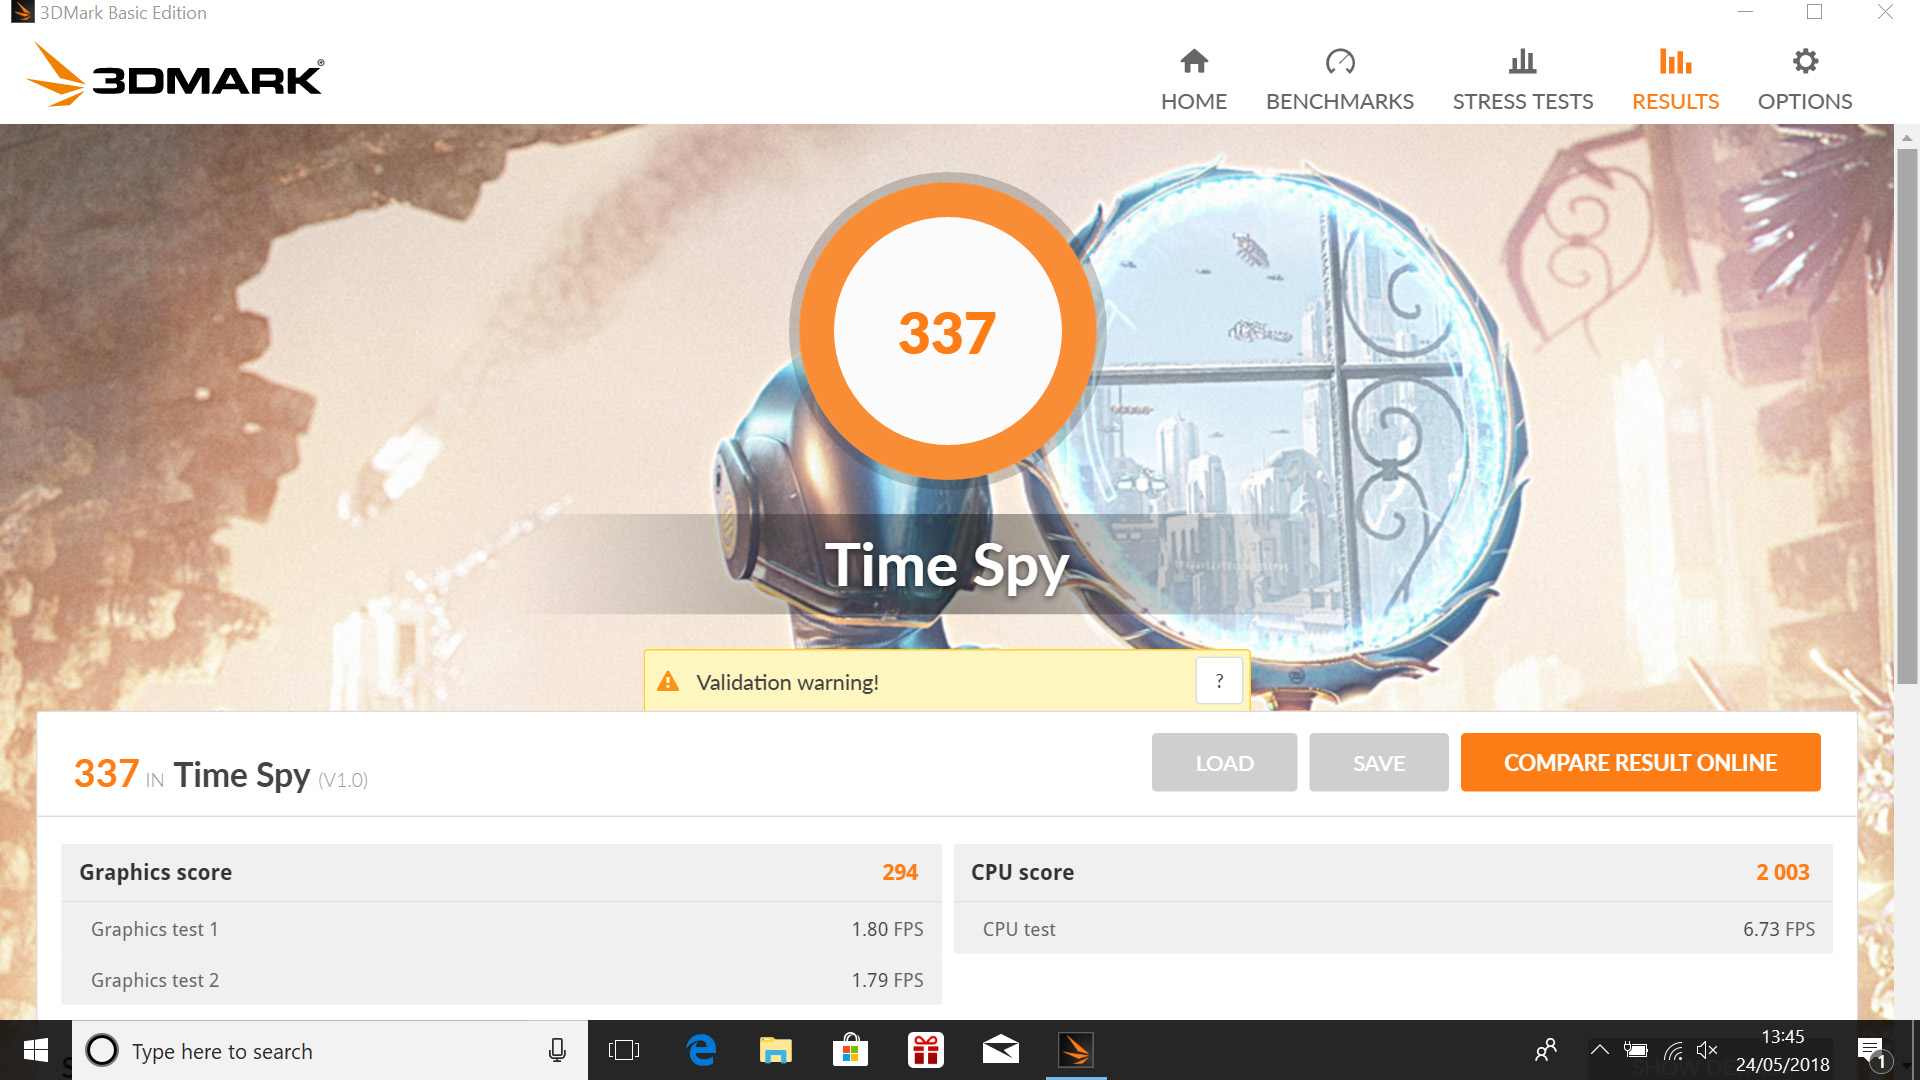Open the Home section via house icon
This screenshot has width=1920, height=1080.
[x=1194, y=62]
